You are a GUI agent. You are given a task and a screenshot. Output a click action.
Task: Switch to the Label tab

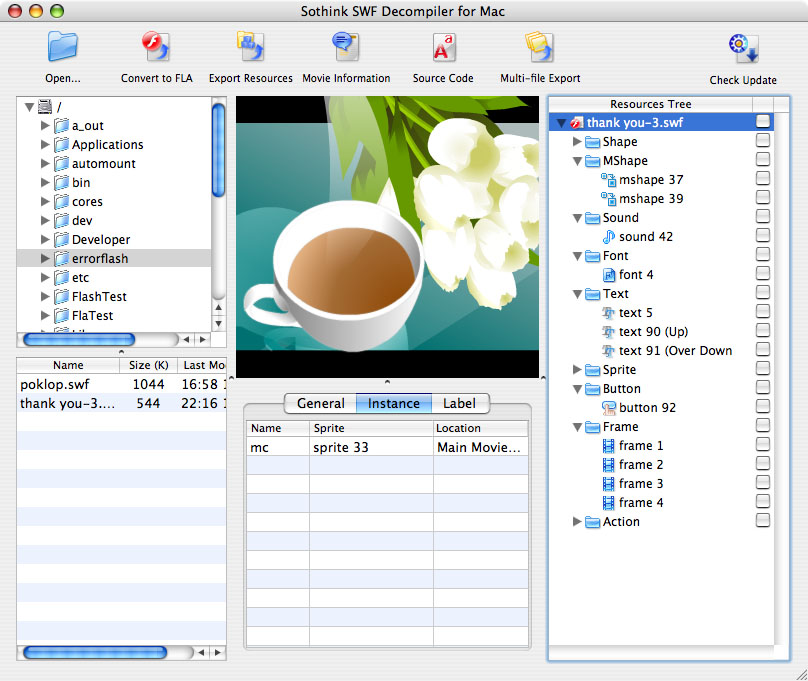click(460, 403)
